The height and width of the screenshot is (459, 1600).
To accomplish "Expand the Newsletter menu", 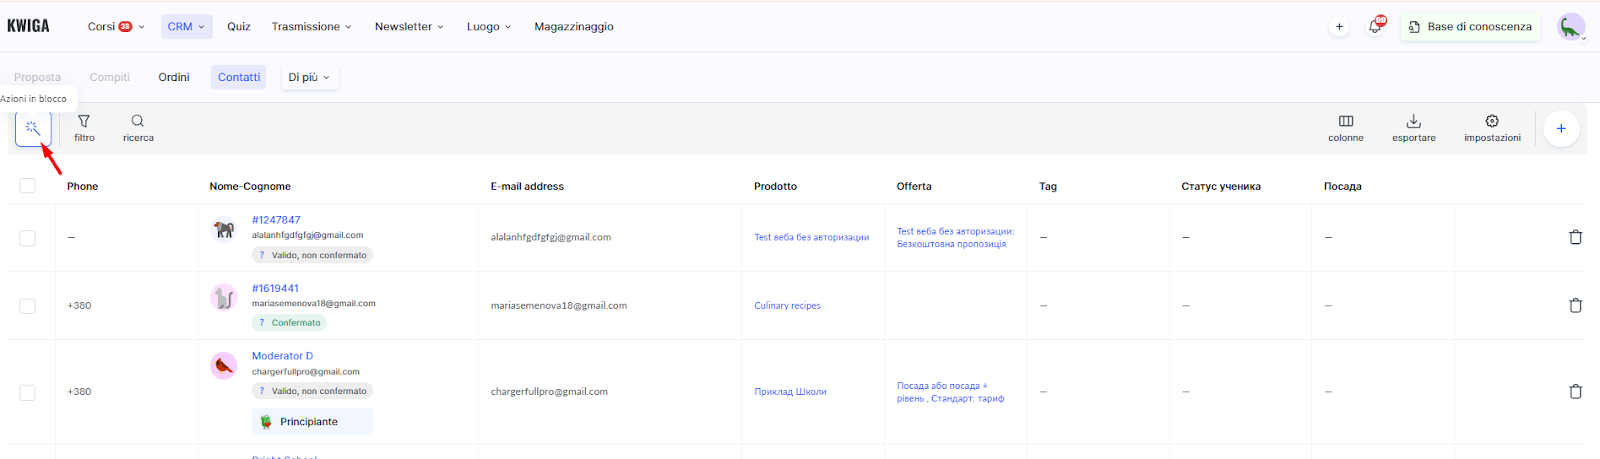I will point(409,27).
